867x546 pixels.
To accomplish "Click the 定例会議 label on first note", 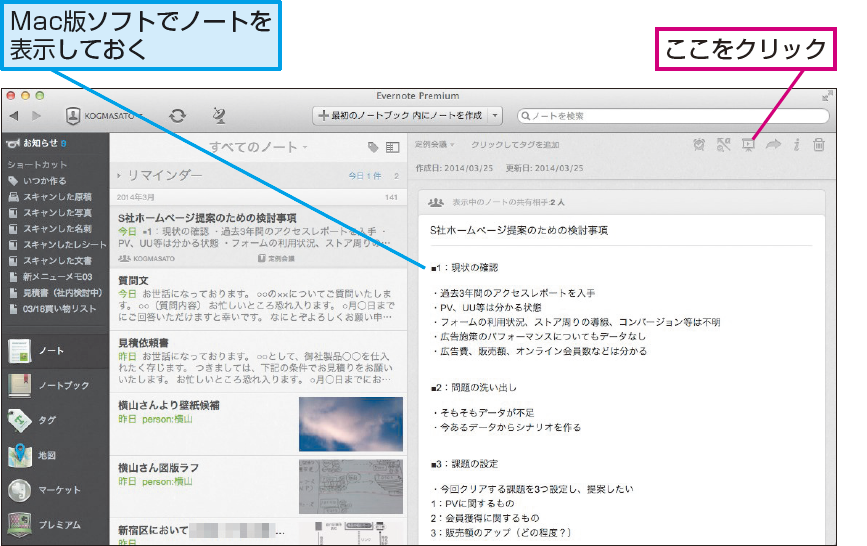I will pyautogui.click(x=276, y=258).
